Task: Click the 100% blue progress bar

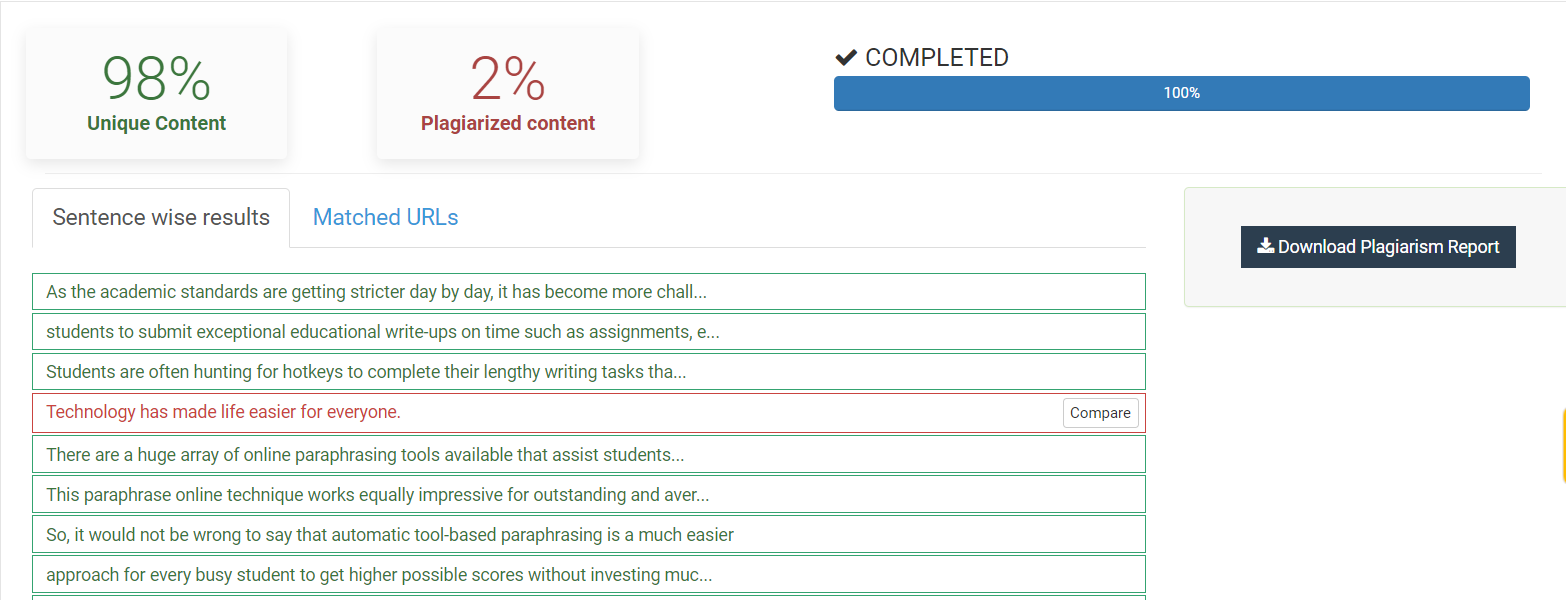Action: (1181, 93)
